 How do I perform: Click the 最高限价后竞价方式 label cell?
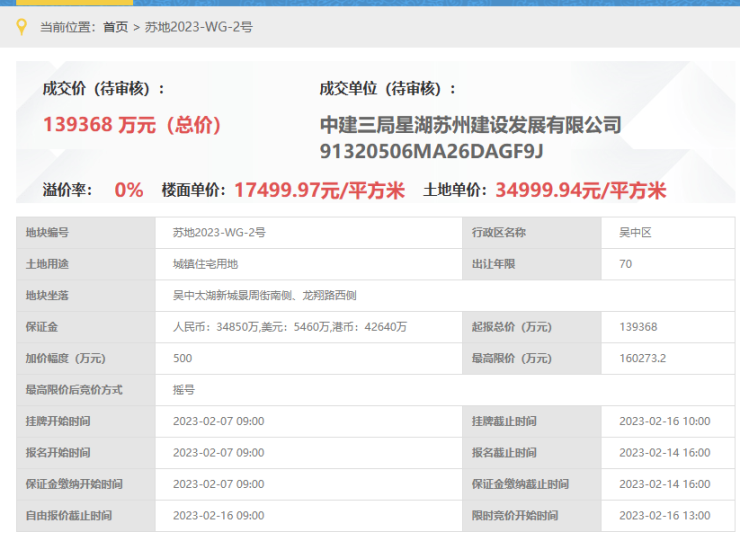click(x=86, y=390)
